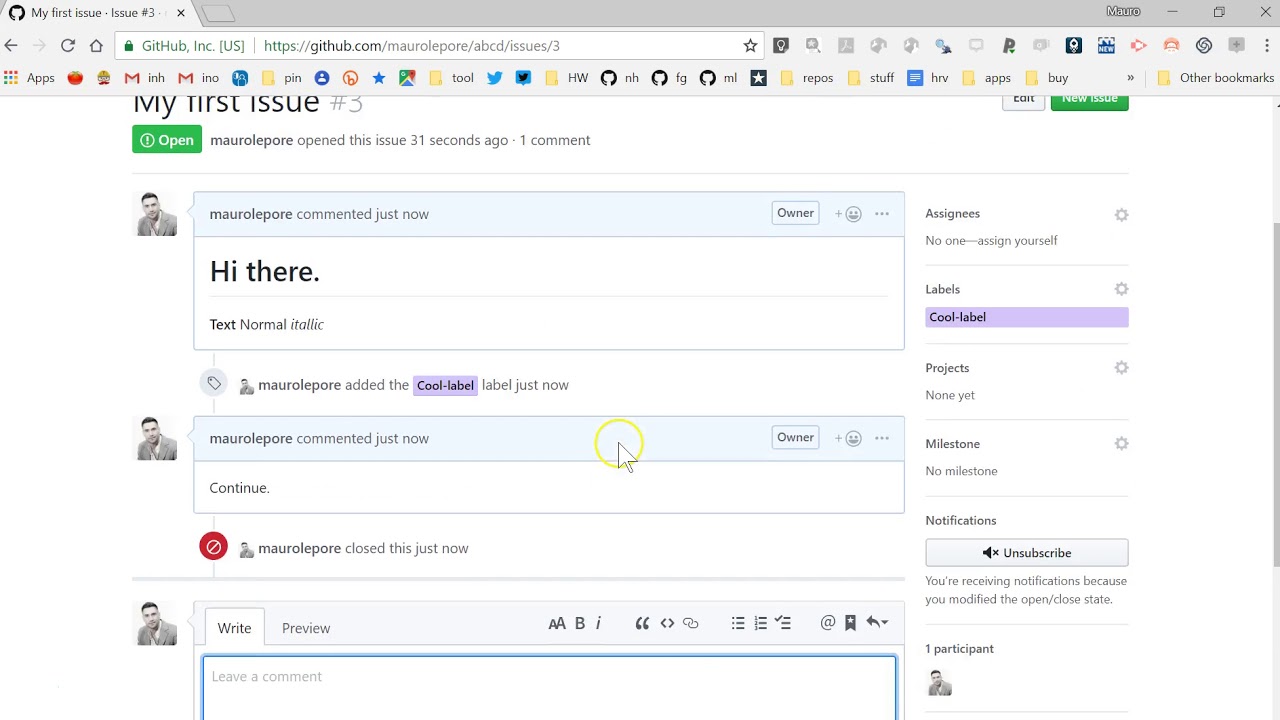Add a numbered list in comment
The height and width of the screenshot is (720, 1280).
[761, 623]
